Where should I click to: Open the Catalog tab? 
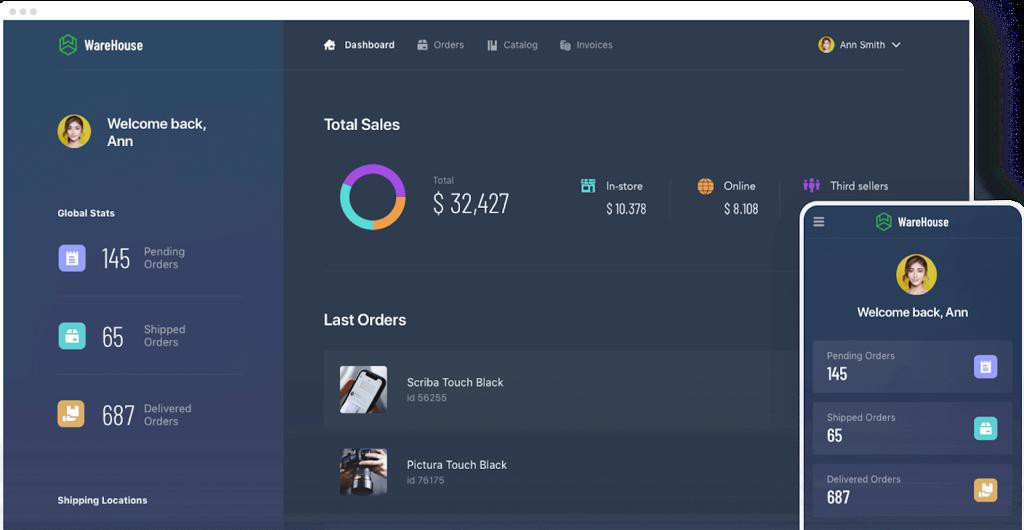point(512,45)
